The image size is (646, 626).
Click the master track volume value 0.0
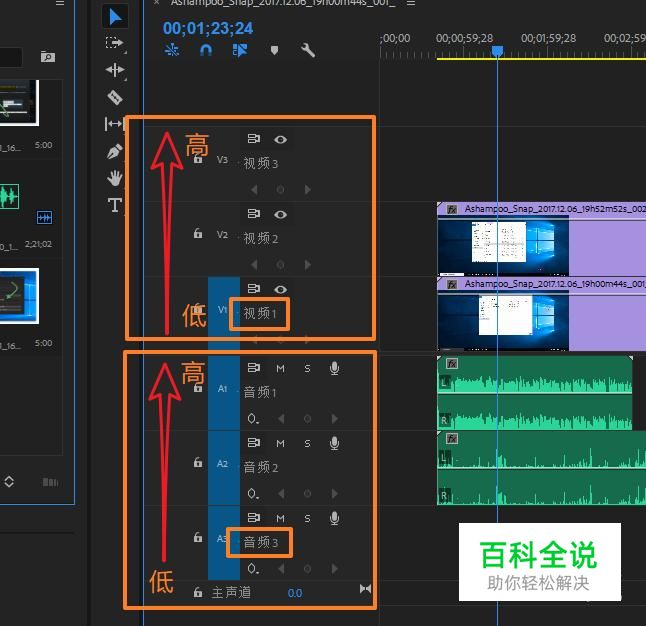[x=295, y=593]
